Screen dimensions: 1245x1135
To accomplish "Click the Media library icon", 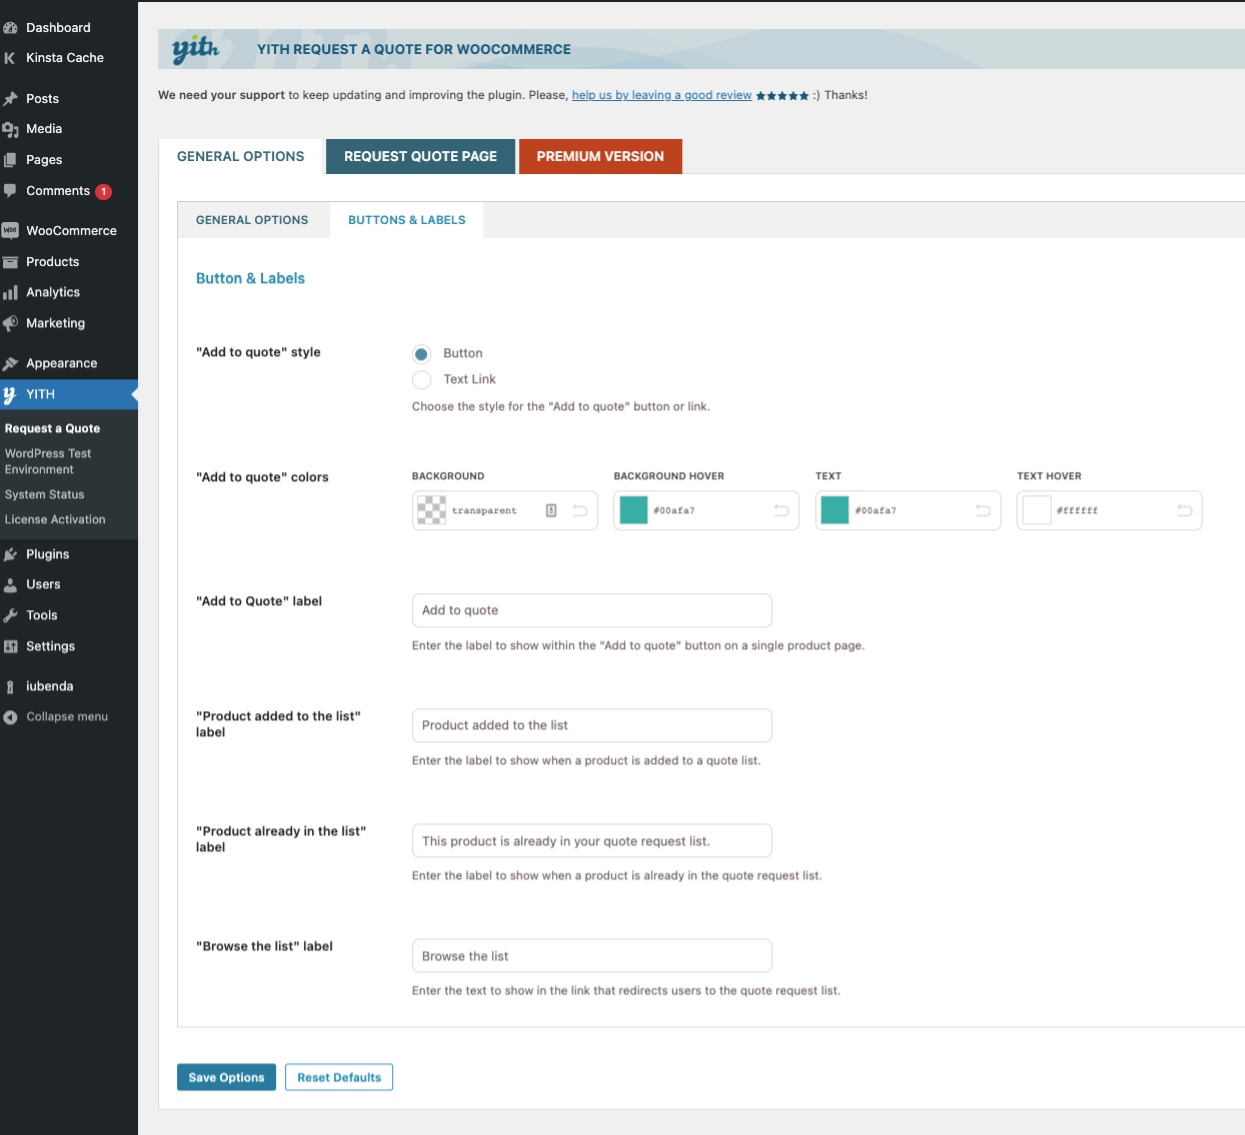I will (x=10, y=129).
